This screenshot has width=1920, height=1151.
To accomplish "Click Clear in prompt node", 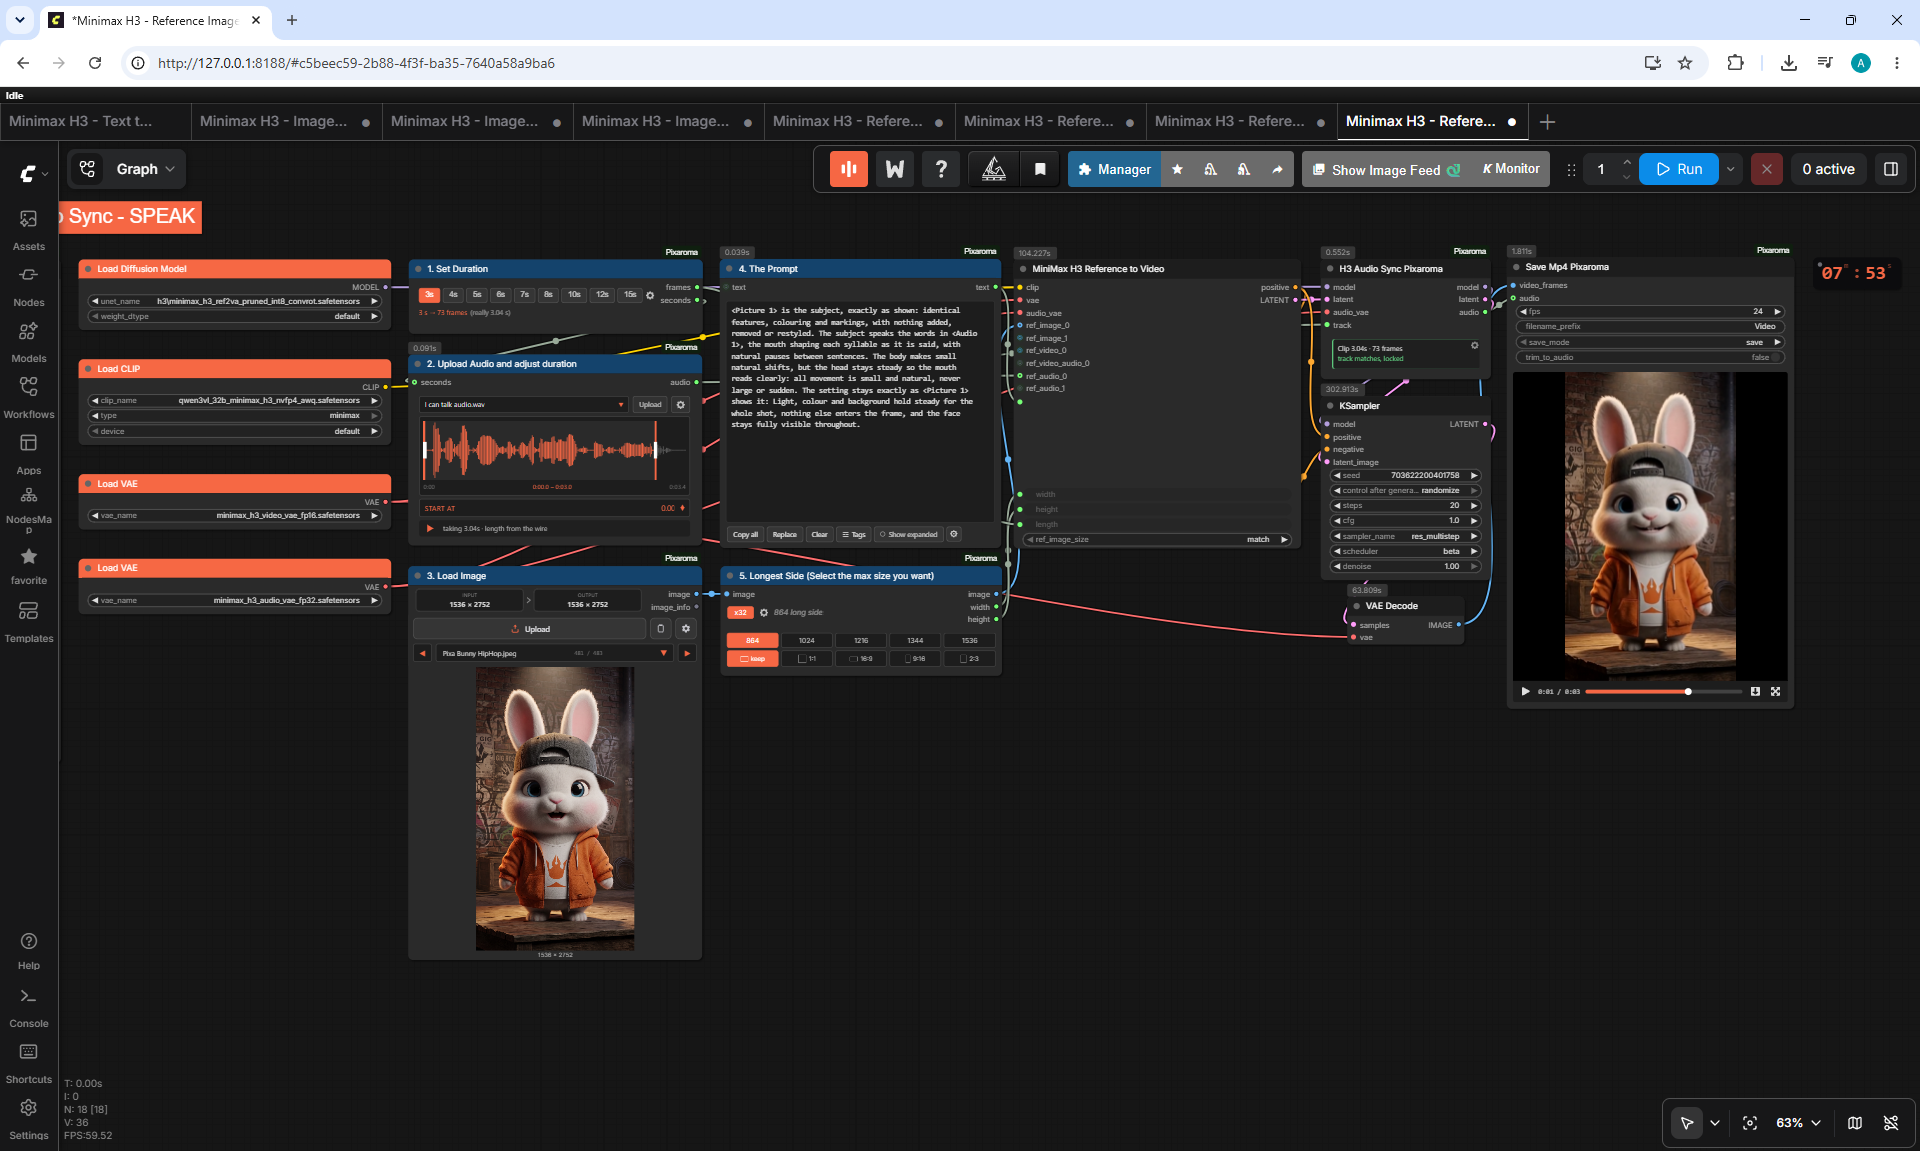I will pos(819,534).
